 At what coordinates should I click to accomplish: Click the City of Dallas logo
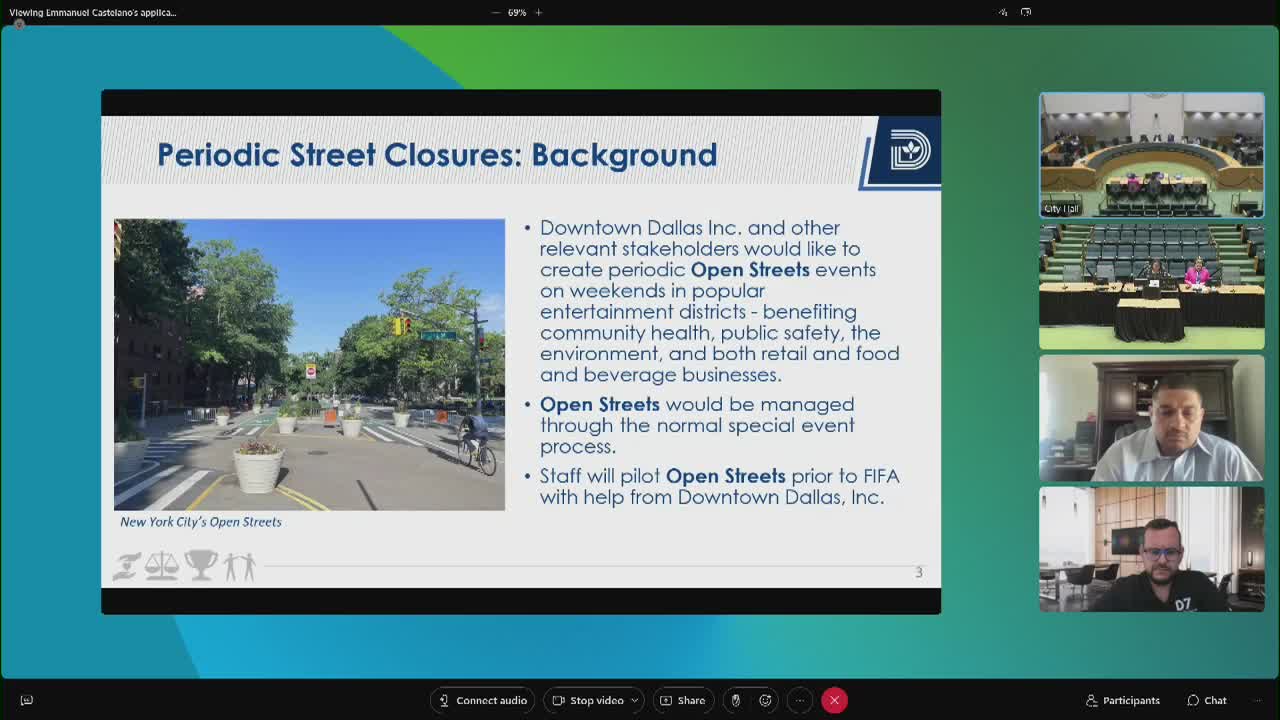(x=909, y=151)
